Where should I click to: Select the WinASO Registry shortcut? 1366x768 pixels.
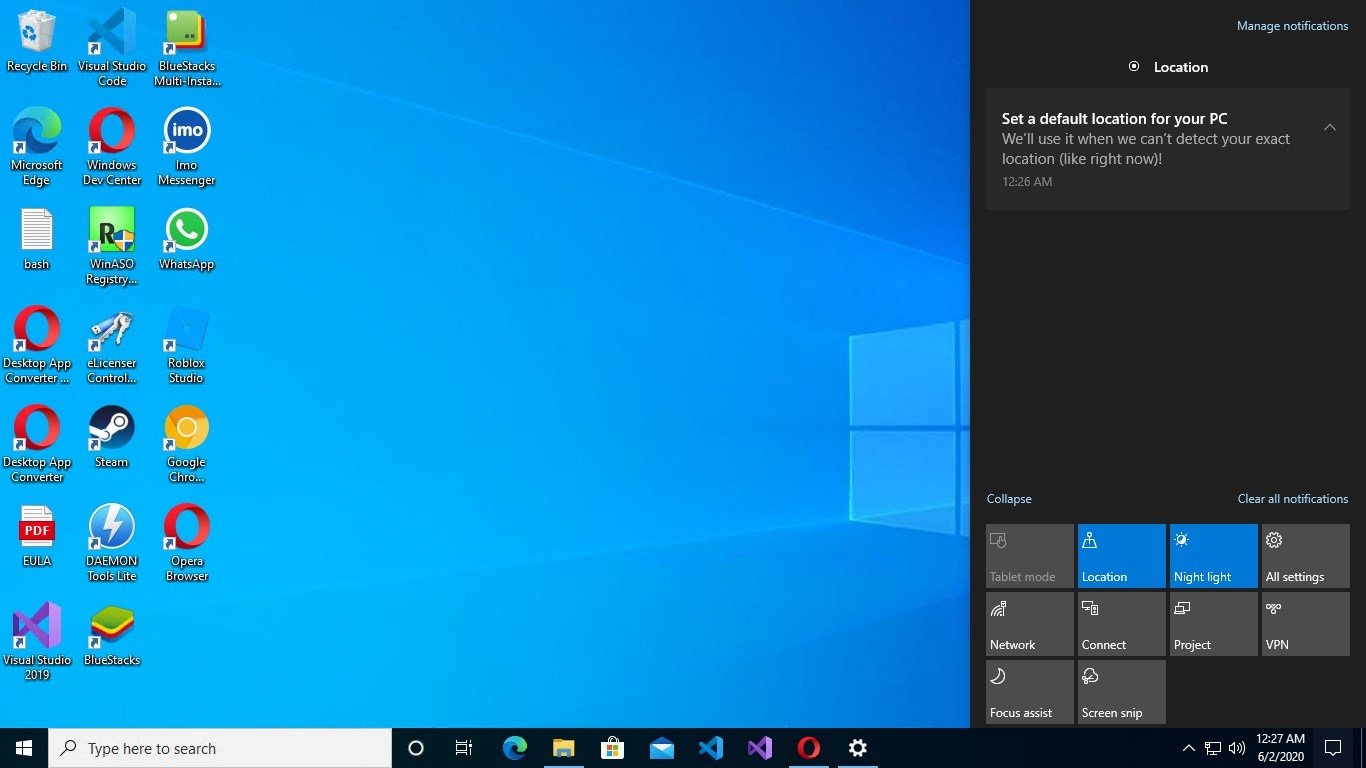click(x=112, y=246)
